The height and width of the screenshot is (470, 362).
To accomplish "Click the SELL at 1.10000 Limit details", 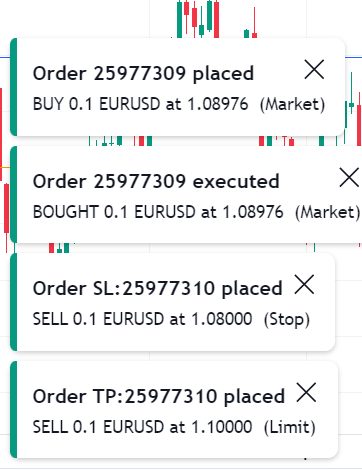I will click(x=174, y=427).
